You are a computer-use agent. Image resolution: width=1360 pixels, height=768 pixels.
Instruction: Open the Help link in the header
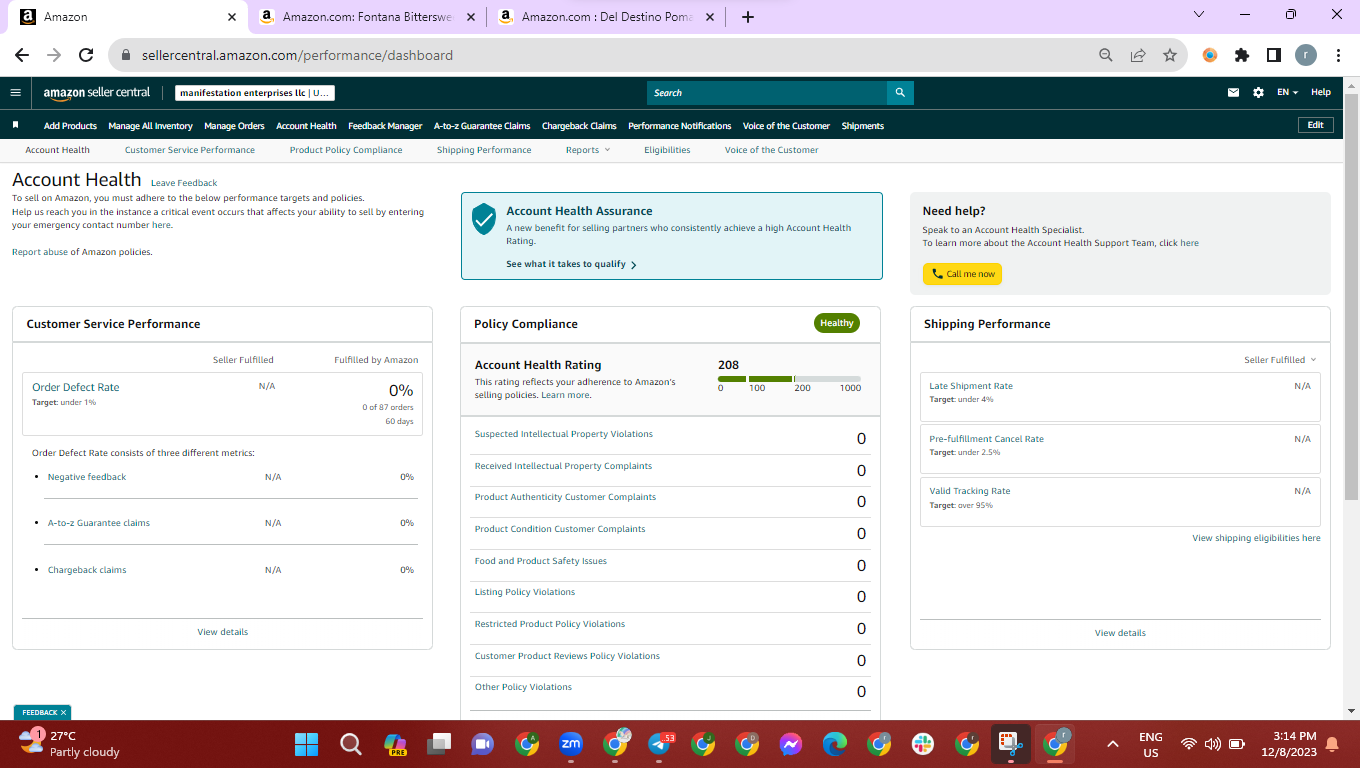(x=1321, y=93)
